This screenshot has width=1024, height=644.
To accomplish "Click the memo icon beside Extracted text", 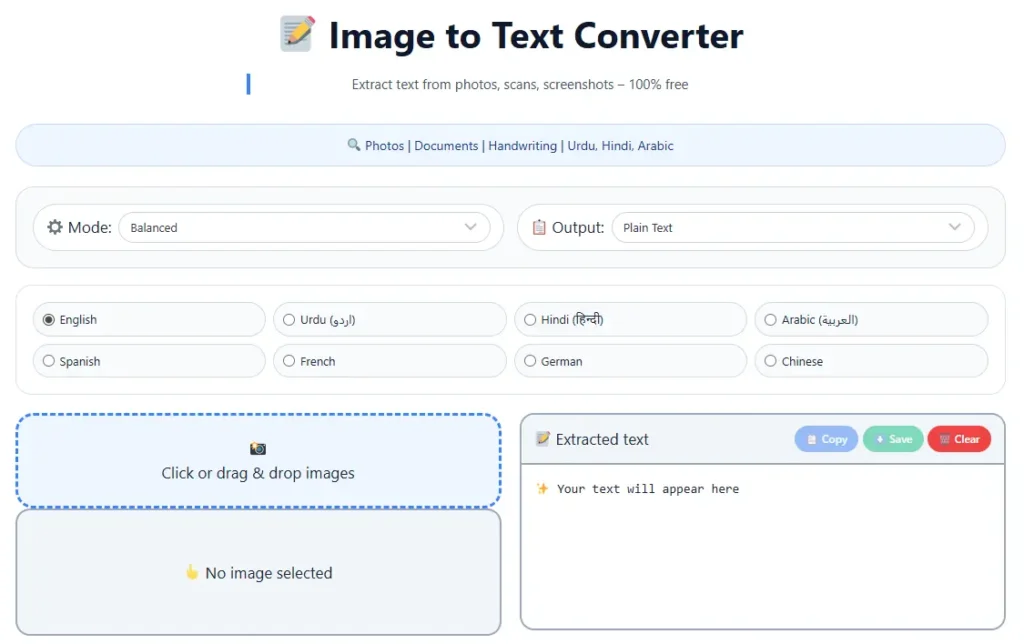I will point(542,439).
